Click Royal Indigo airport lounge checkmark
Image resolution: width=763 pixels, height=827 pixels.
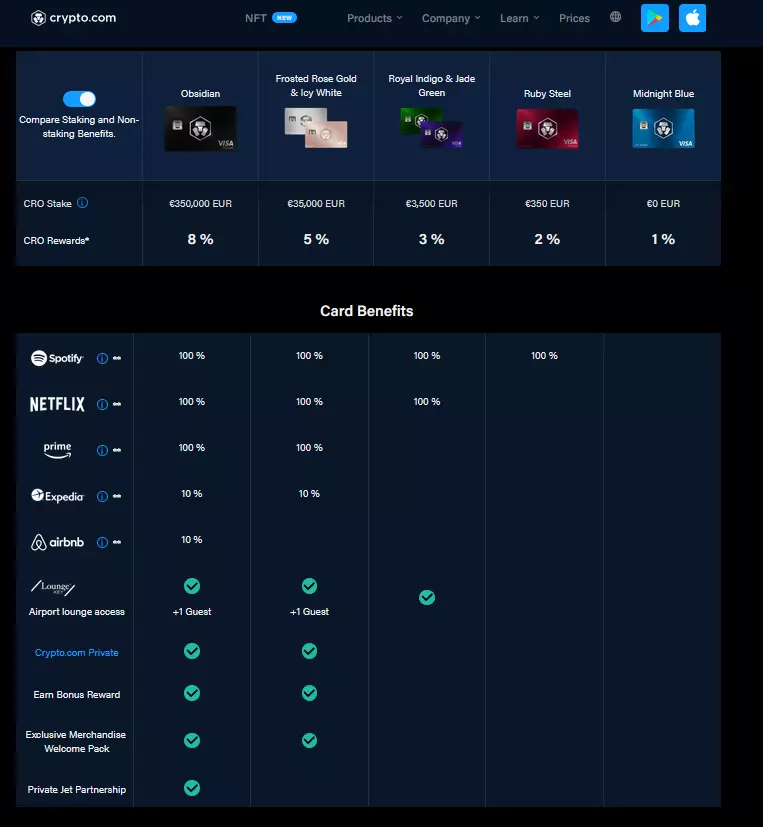427,597
